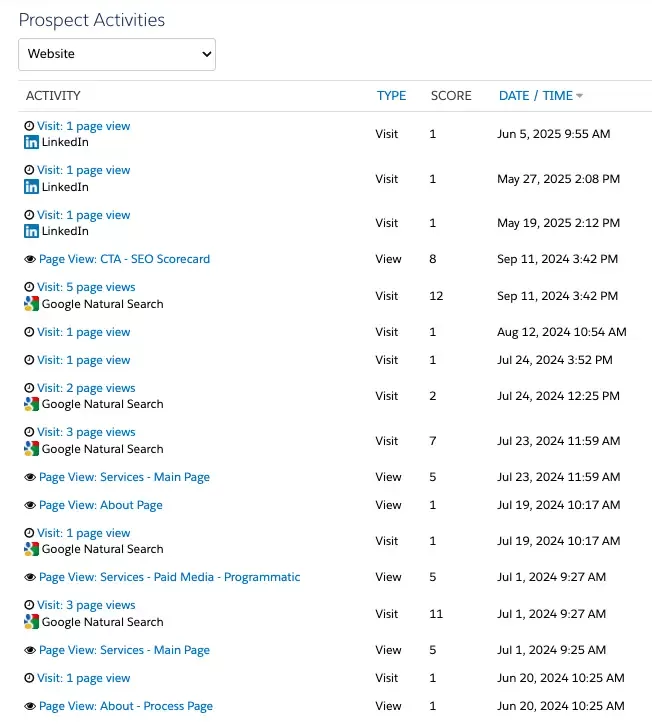Click the clock icon beside Visit: 5 page views
Screen dimensions: 652x725
[x=29, y=287]
